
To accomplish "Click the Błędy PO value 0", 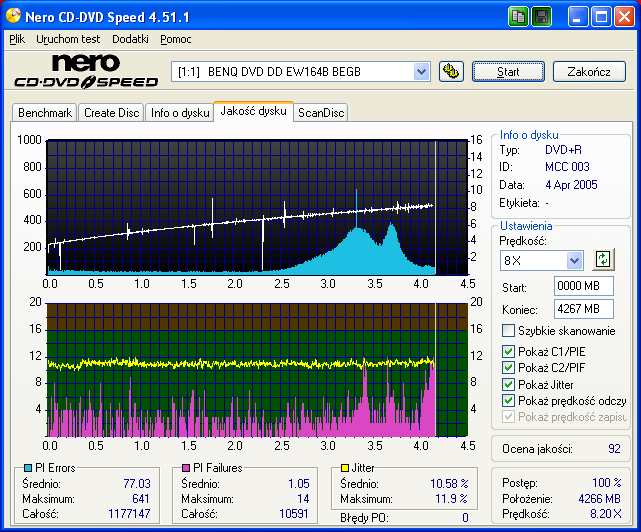I will (465, 518).
